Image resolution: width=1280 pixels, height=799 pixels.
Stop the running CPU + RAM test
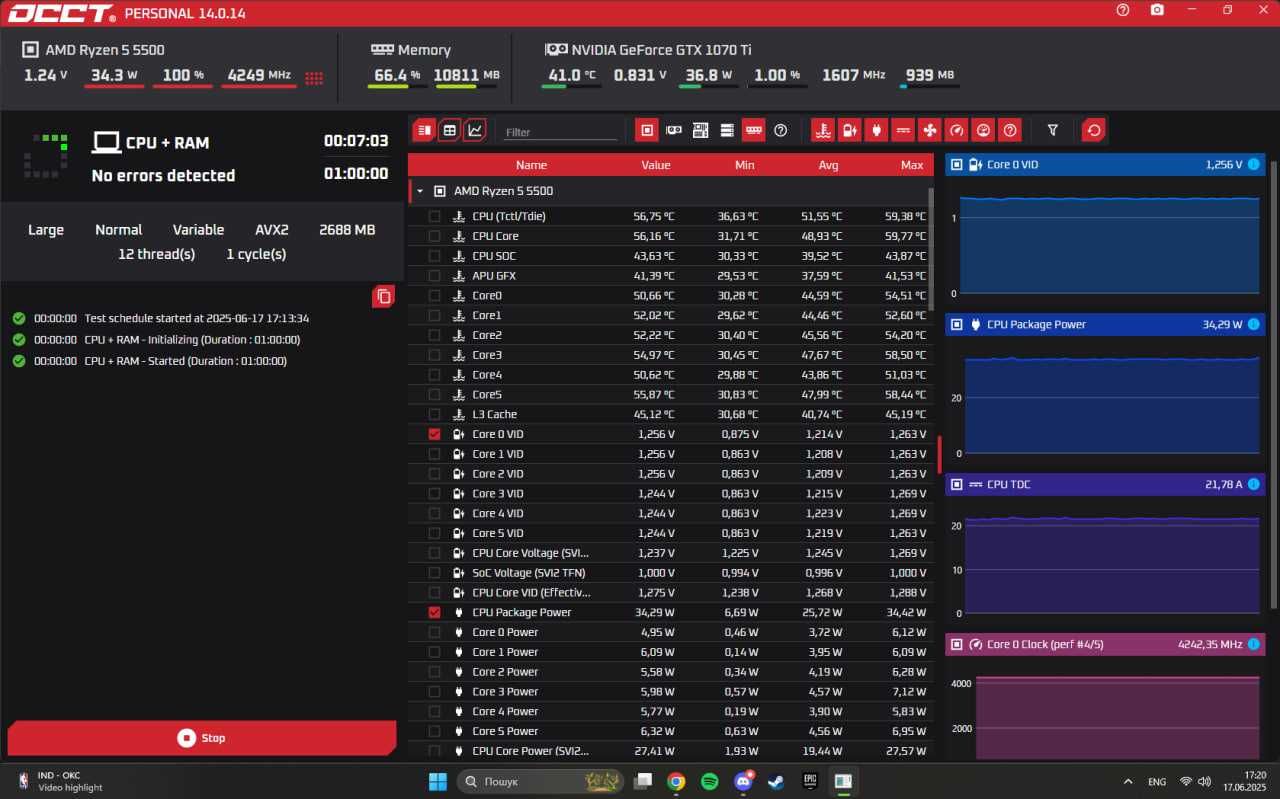point(202,738)
